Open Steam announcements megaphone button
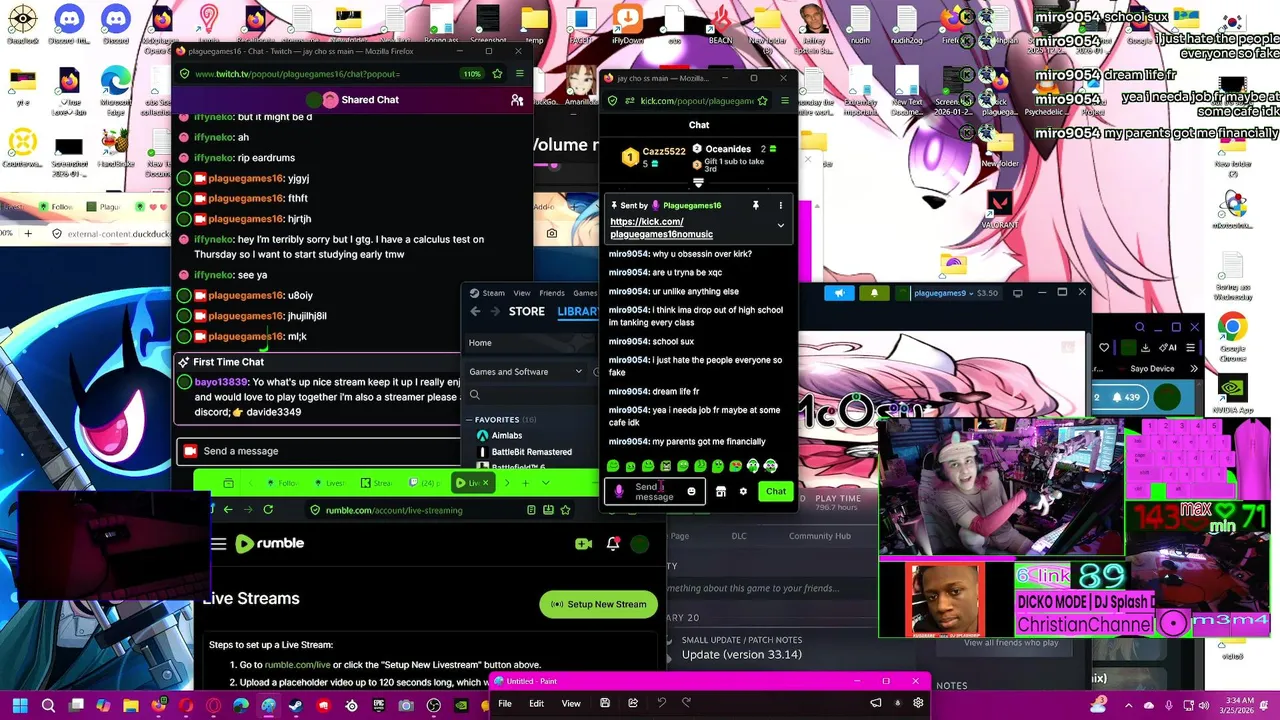This screenshot has height=720, width=1280. coord(840,293)
